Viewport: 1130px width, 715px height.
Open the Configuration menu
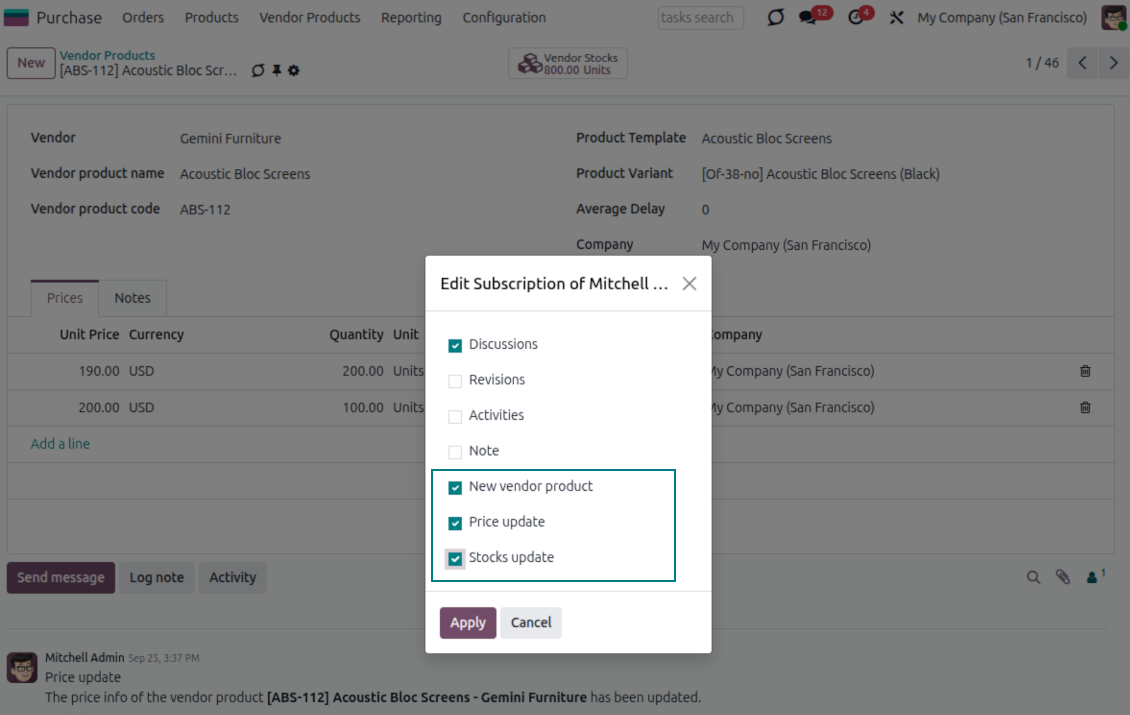(x=504, y=17)
